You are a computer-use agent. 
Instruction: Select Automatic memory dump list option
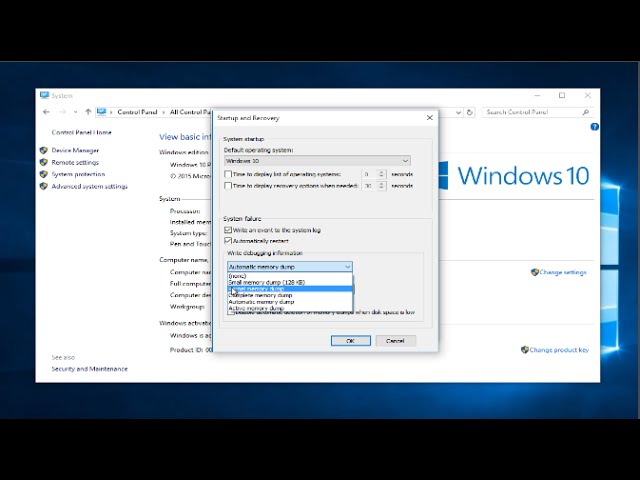click(290, 302)
